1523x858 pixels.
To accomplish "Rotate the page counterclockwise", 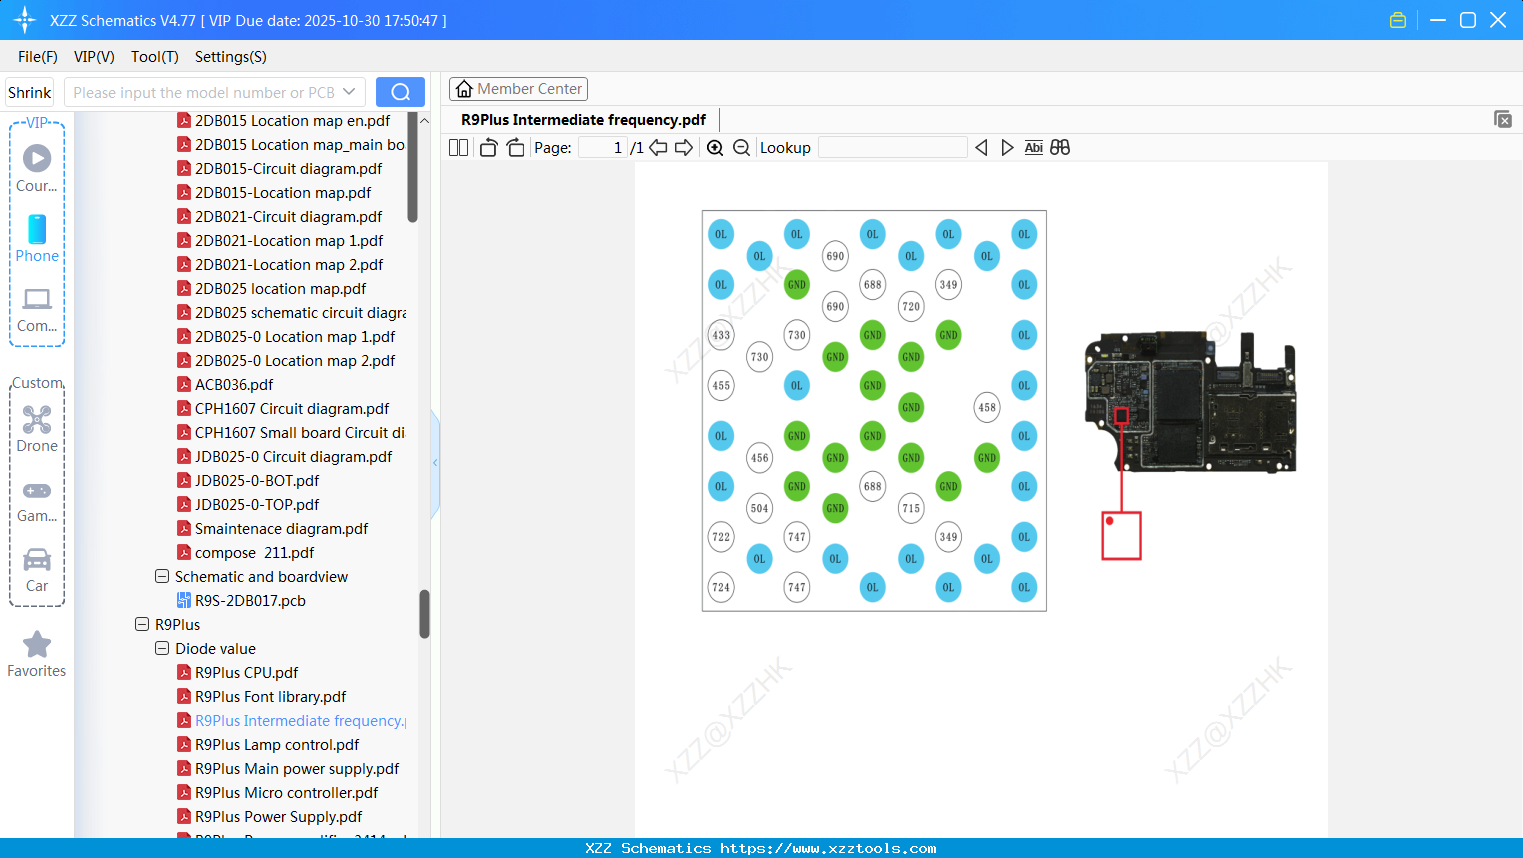I will 488,148.
